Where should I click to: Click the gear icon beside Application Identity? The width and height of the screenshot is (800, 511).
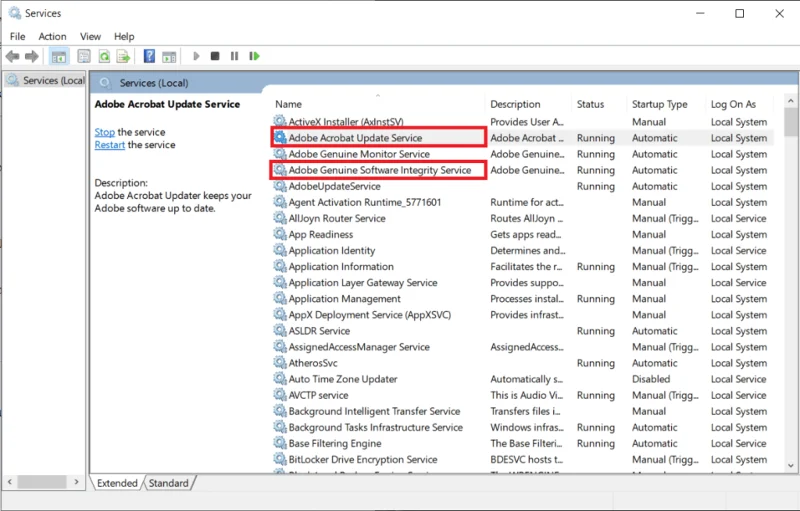click(280, 249)
